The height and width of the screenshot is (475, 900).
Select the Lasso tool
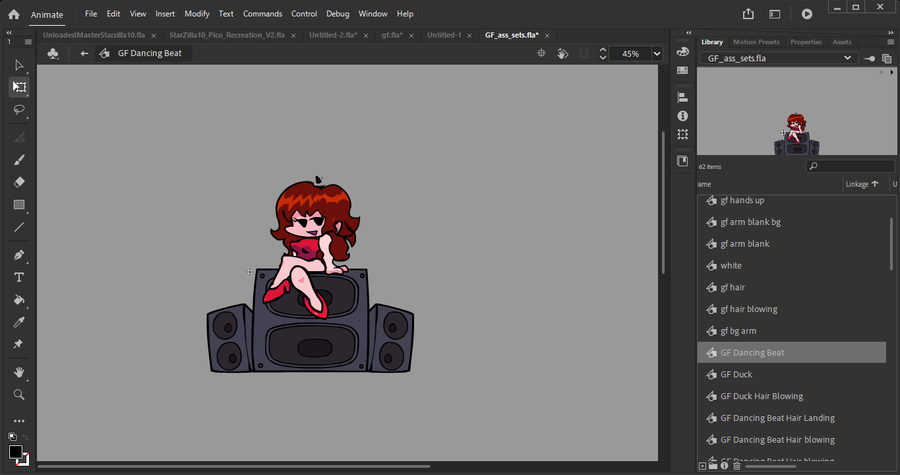point(19,110)
